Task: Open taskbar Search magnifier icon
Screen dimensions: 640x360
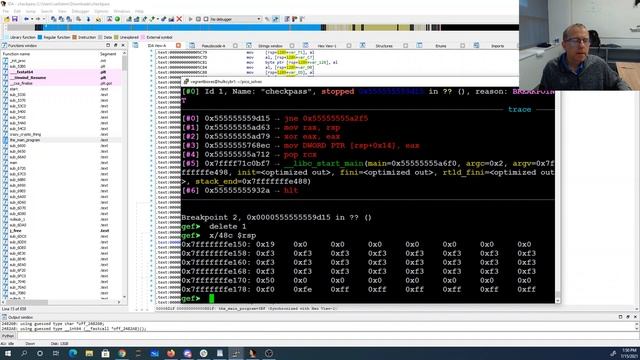Action: pyautogui.click(x=24, y=353)
